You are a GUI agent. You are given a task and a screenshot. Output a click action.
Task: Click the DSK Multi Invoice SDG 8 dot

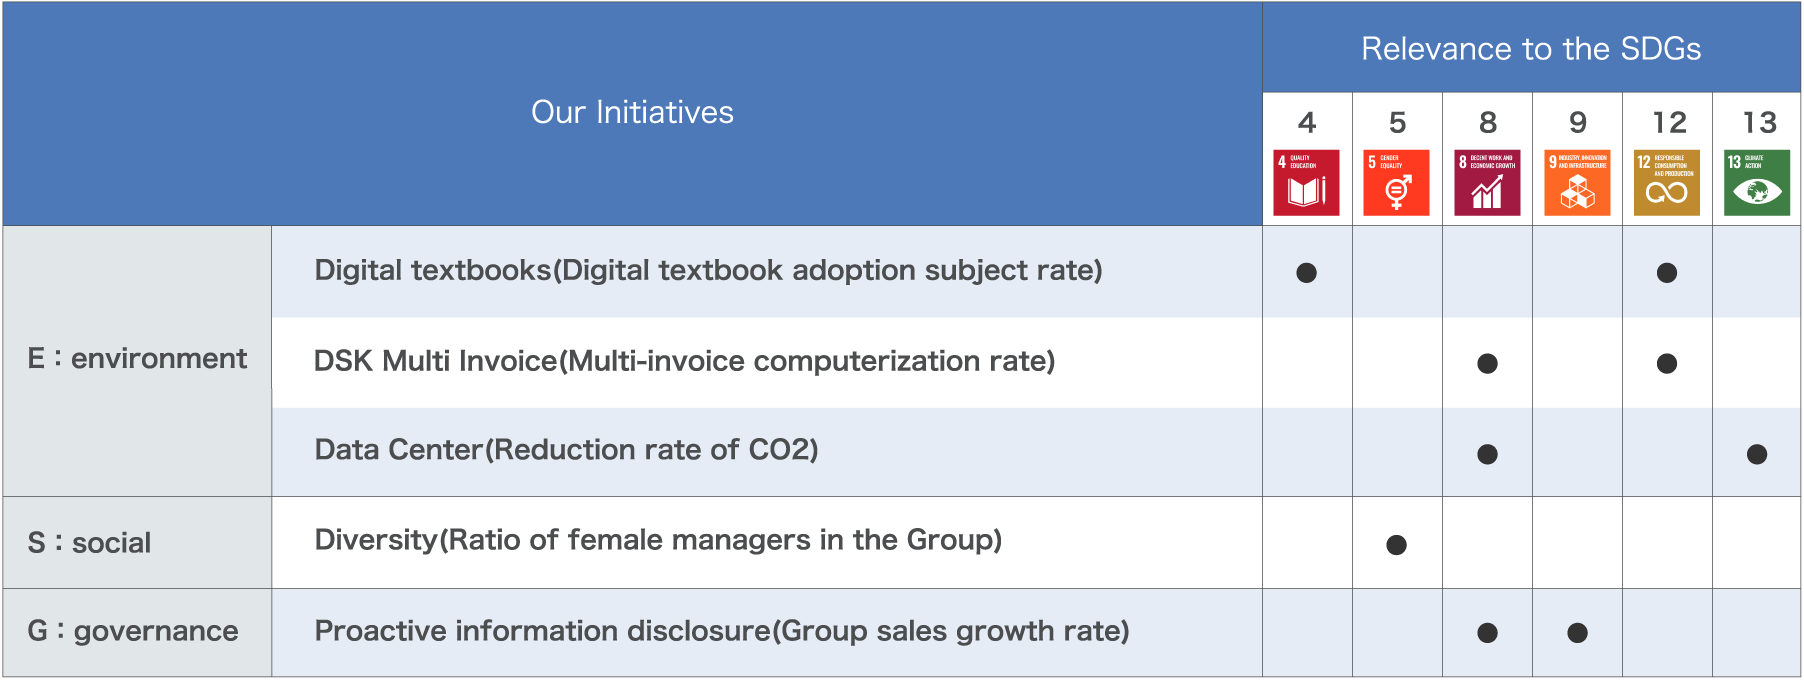click(1487, 364)
